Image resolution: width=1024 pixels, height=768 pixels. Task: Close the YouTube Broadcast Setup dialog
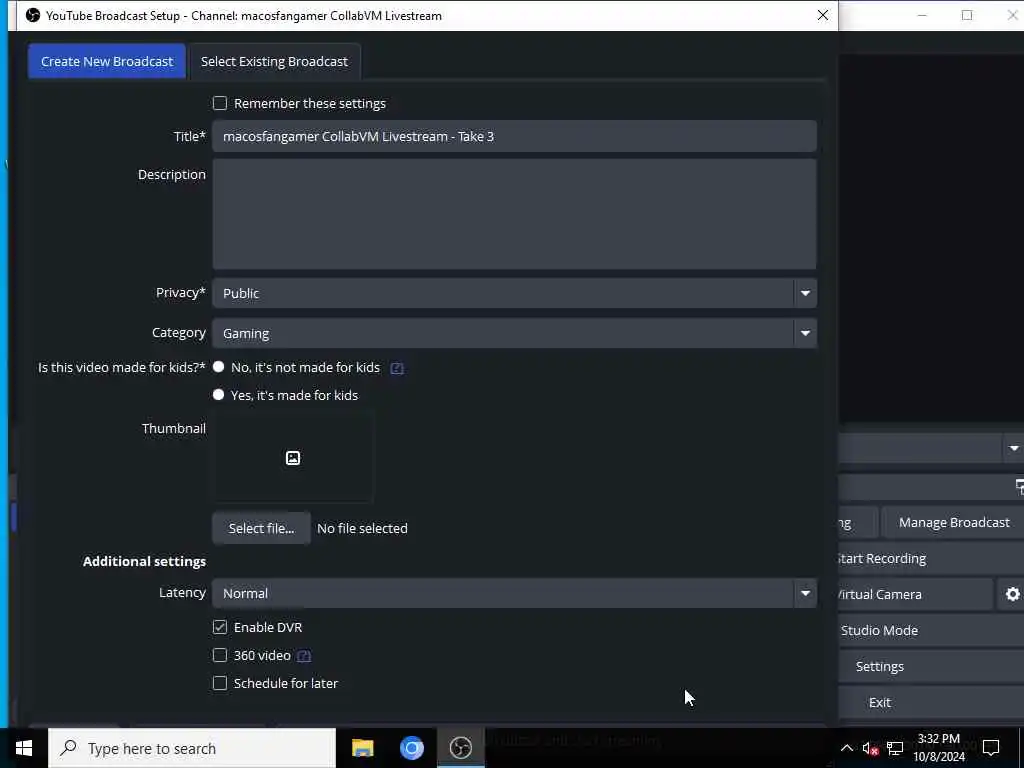(x=823, y=15)
